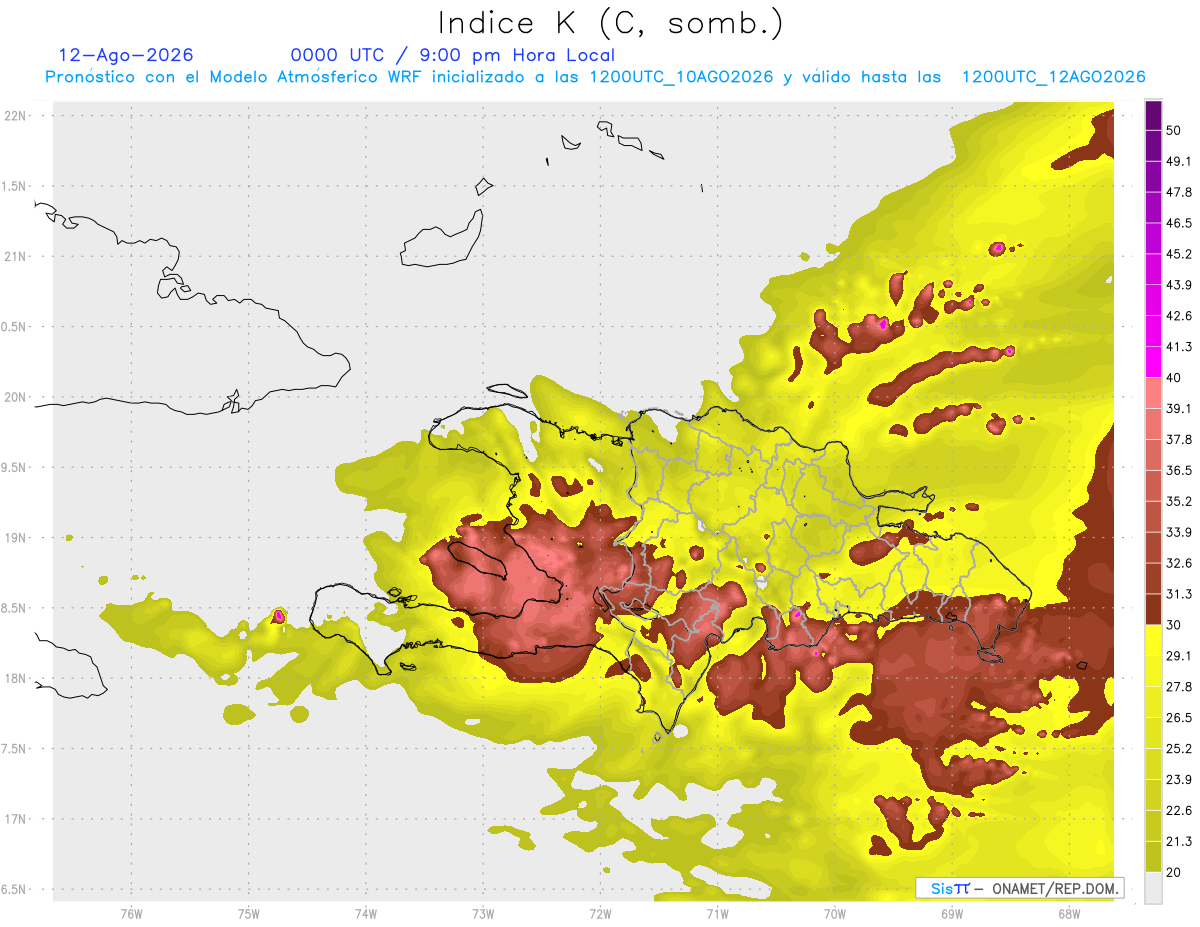Click the grey bottom segment of colorbar
The image size is (1200, 927).
pyautogui.click(x=1153, y=887)
